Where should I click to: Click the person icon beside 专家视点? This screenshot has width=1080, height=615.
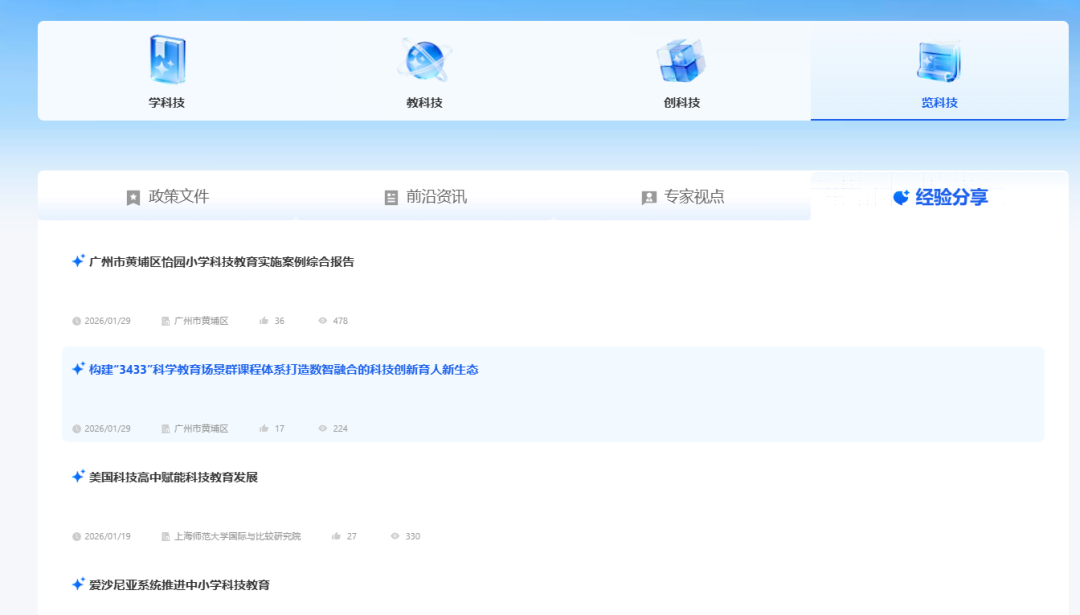pyautogui.click(x=649, y=198)
